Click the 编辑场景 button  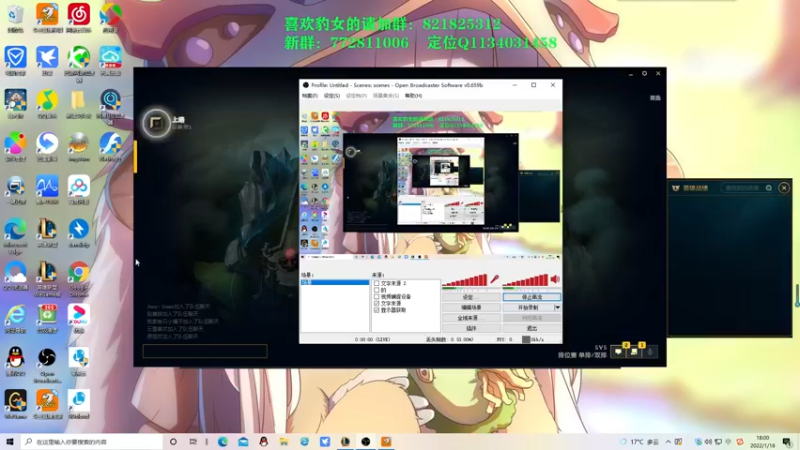[x=471, y=308]
